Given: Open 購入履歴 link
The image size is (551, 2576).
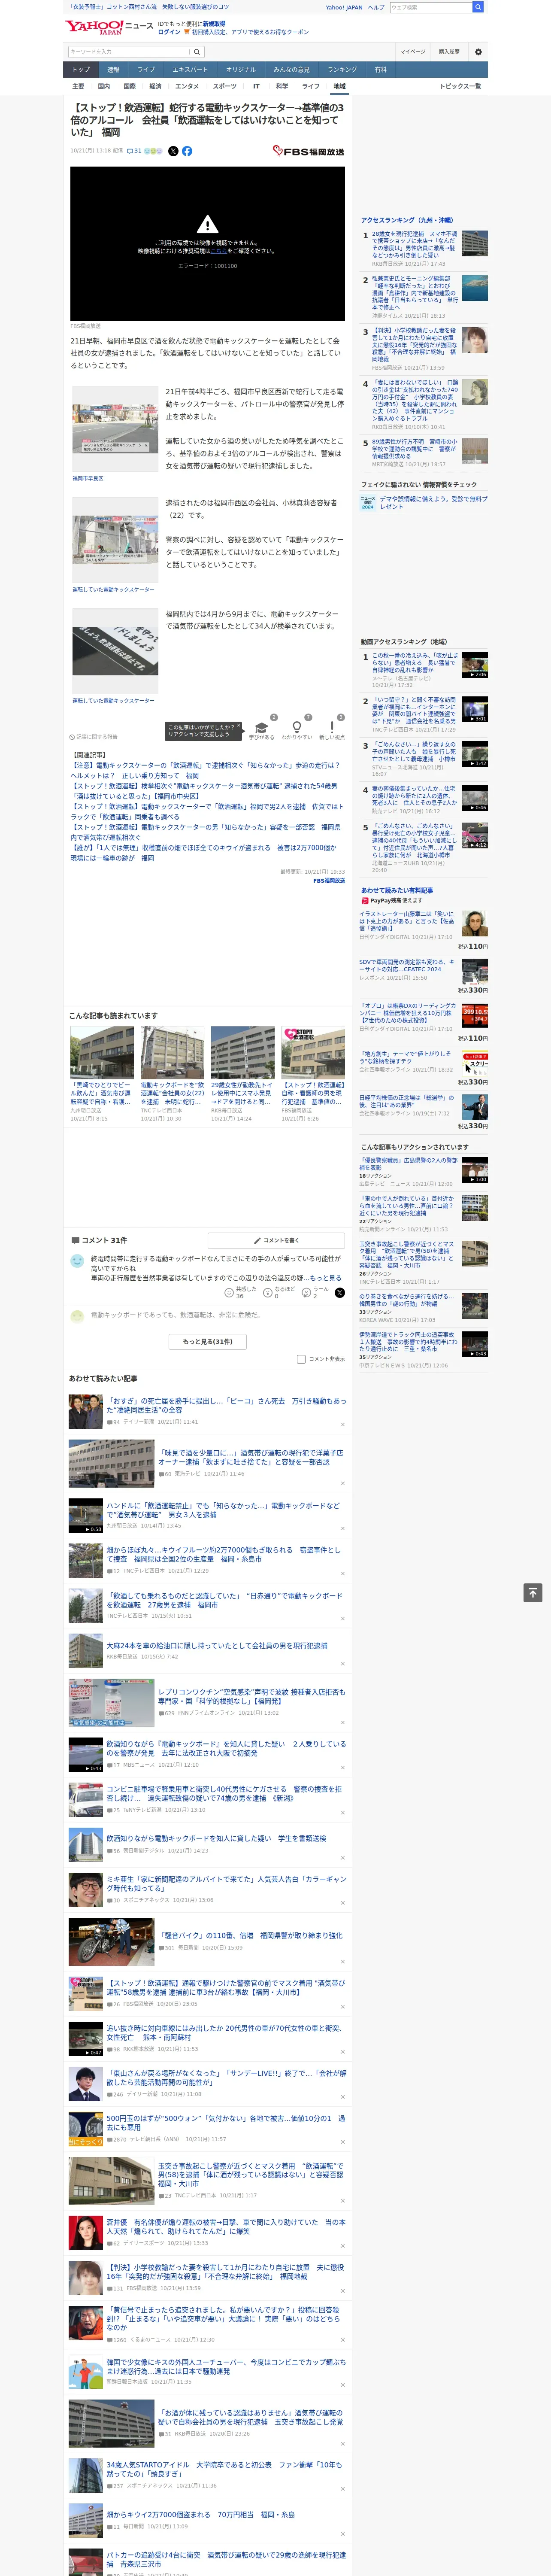Looking at the screenshot, I should pos(449,51).
